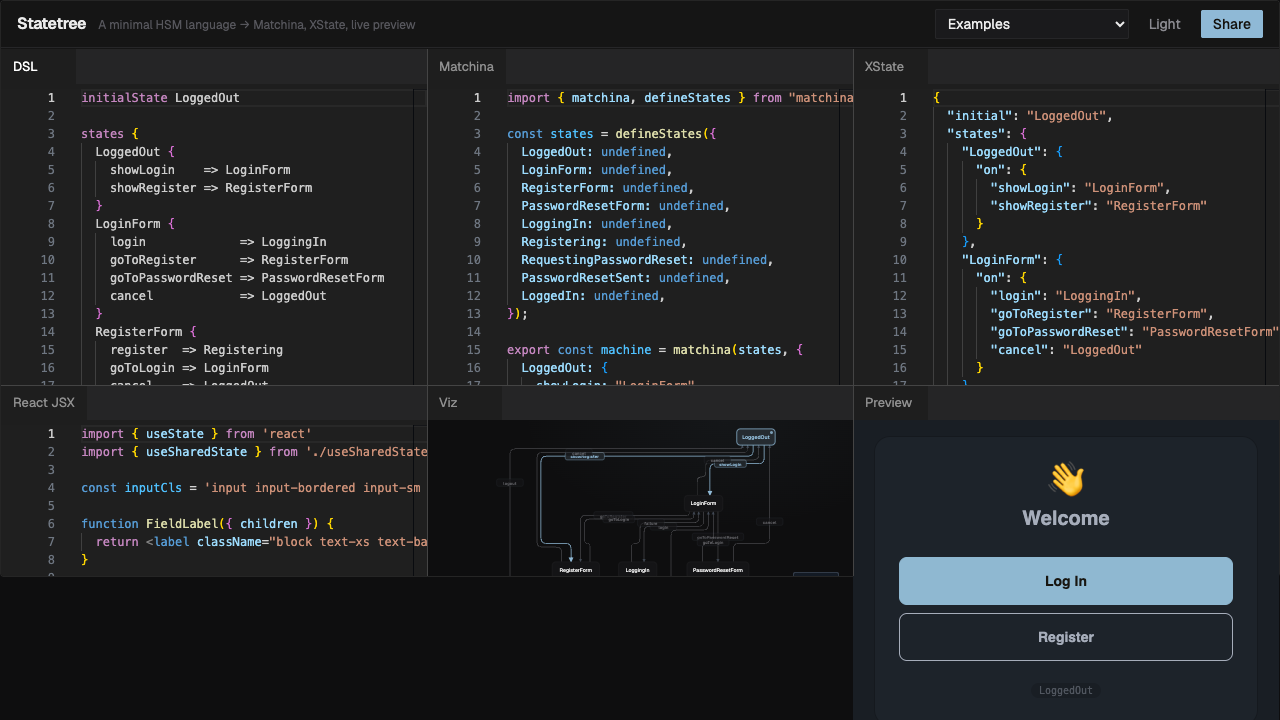Click 'RequestingPasswordReset: undefined' in Matchina
The width and height of the screenshot is (1280, 720).
(x=647, y=260)
